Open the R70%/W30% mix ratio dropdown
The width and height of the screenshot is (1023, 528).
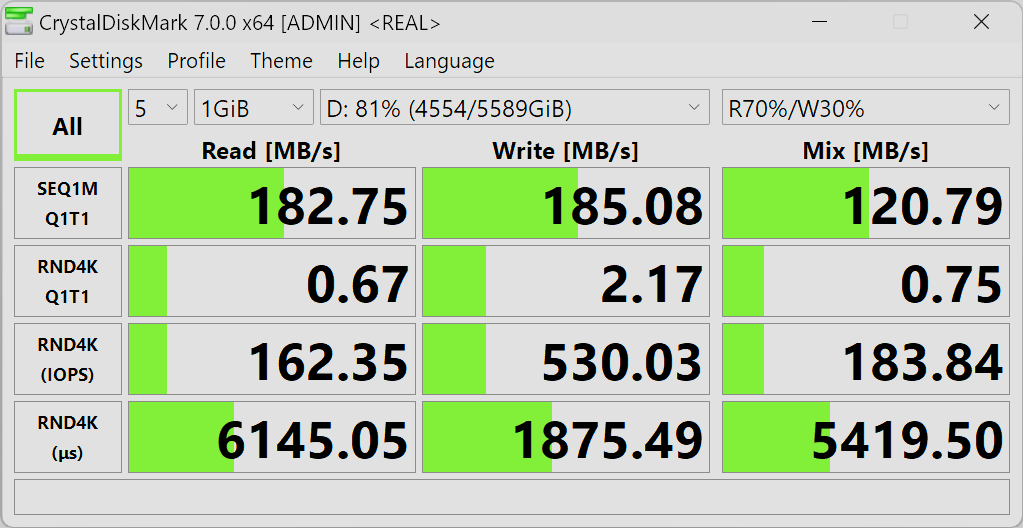point(865,107)
